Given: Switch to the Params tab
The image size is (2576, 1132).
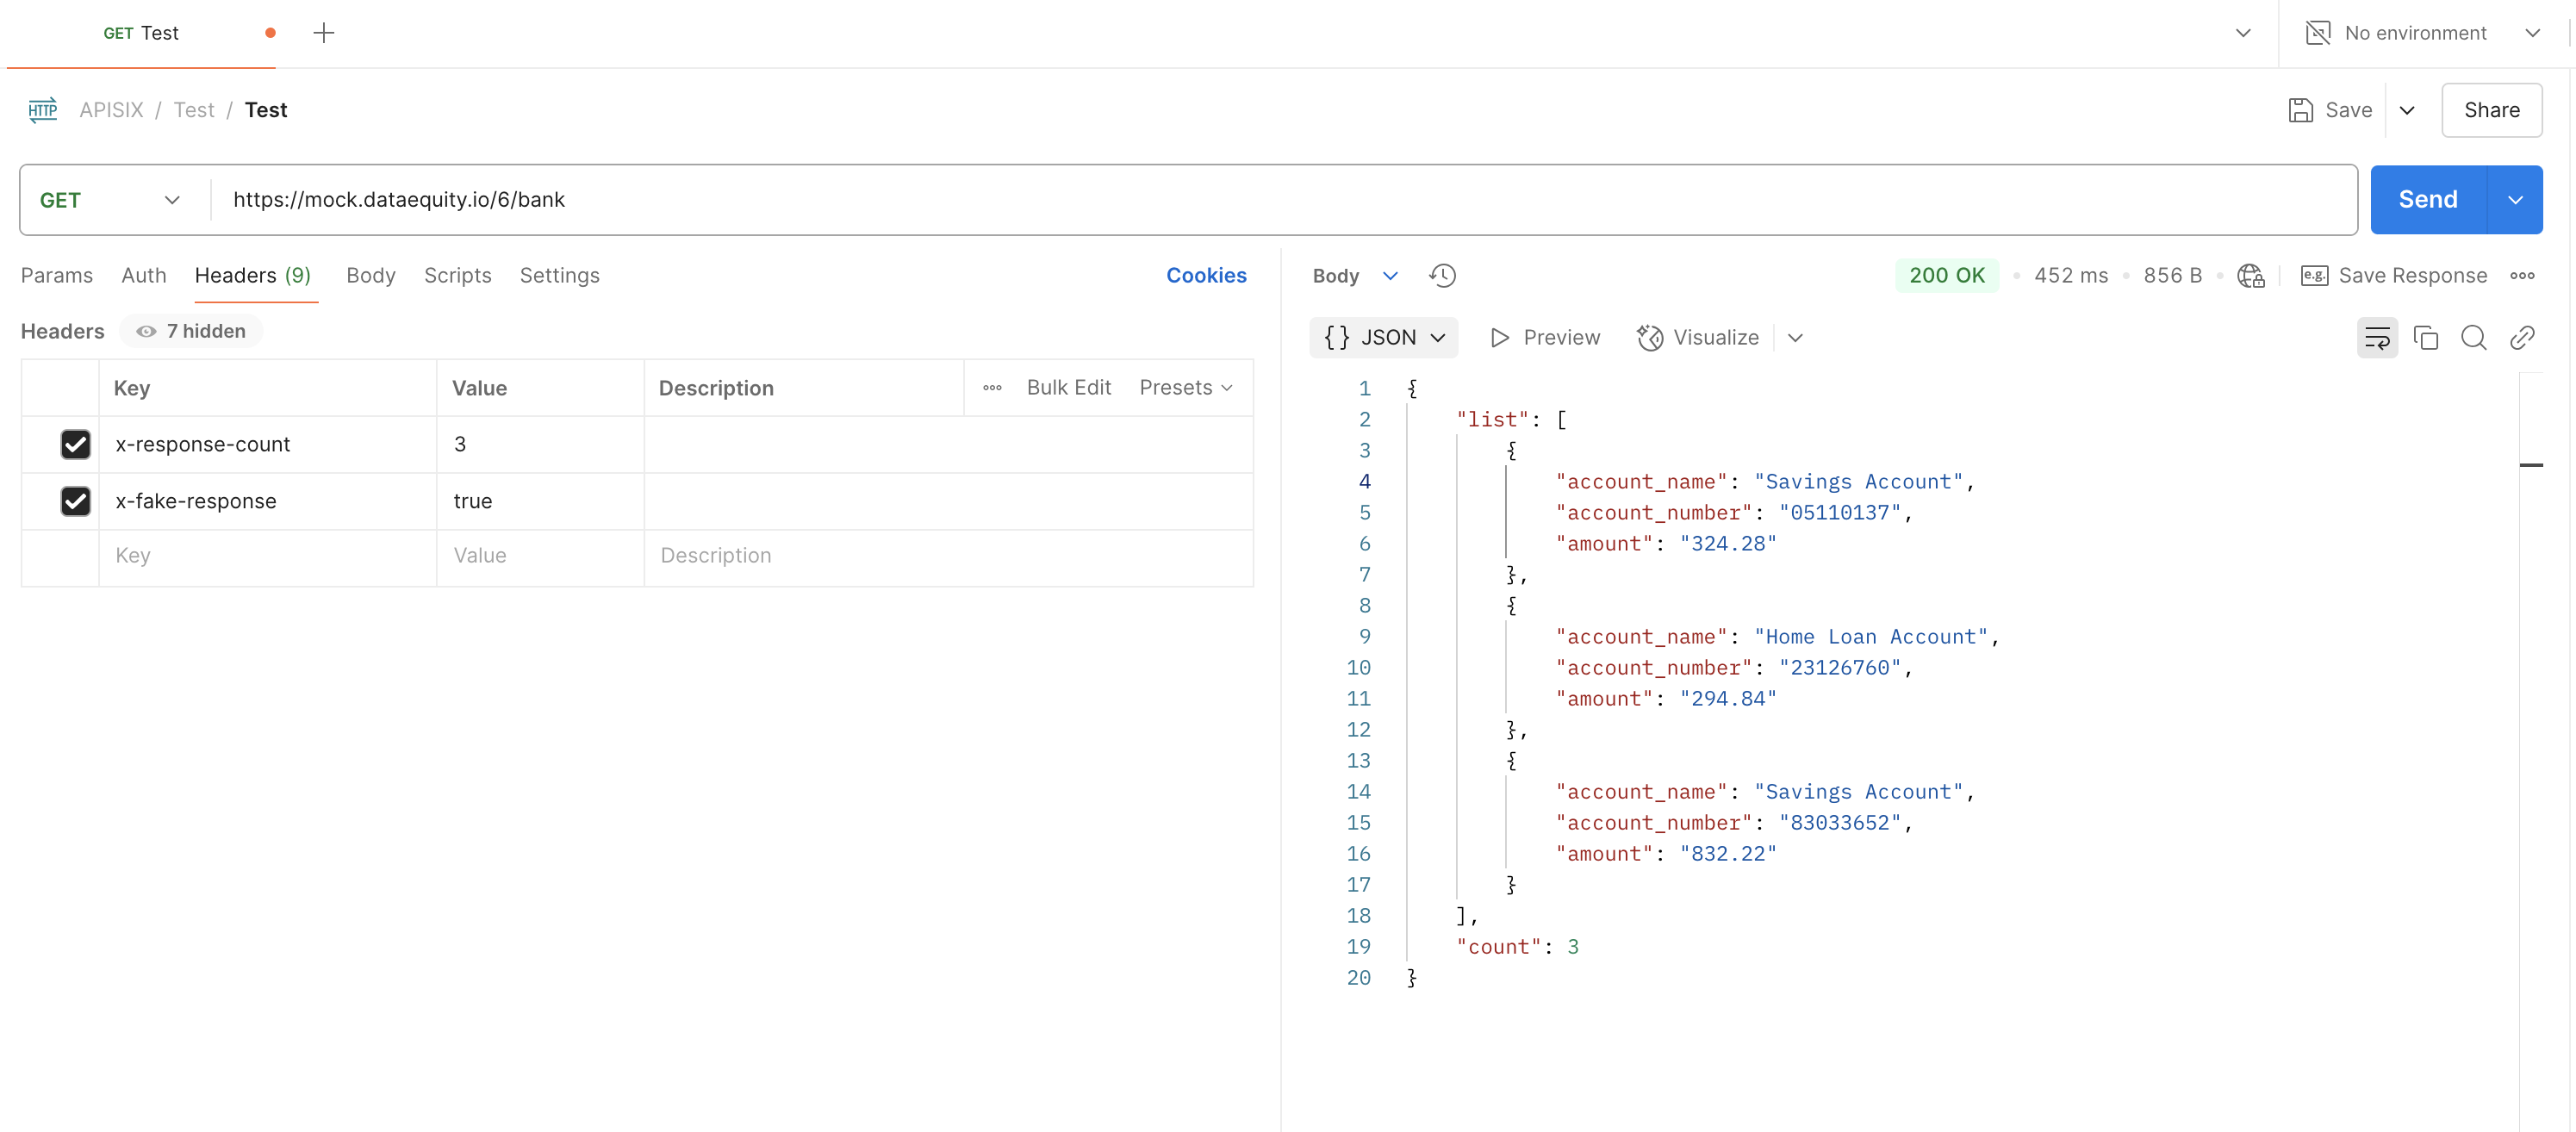Looking at the screenshot, I should coord(57,275).
